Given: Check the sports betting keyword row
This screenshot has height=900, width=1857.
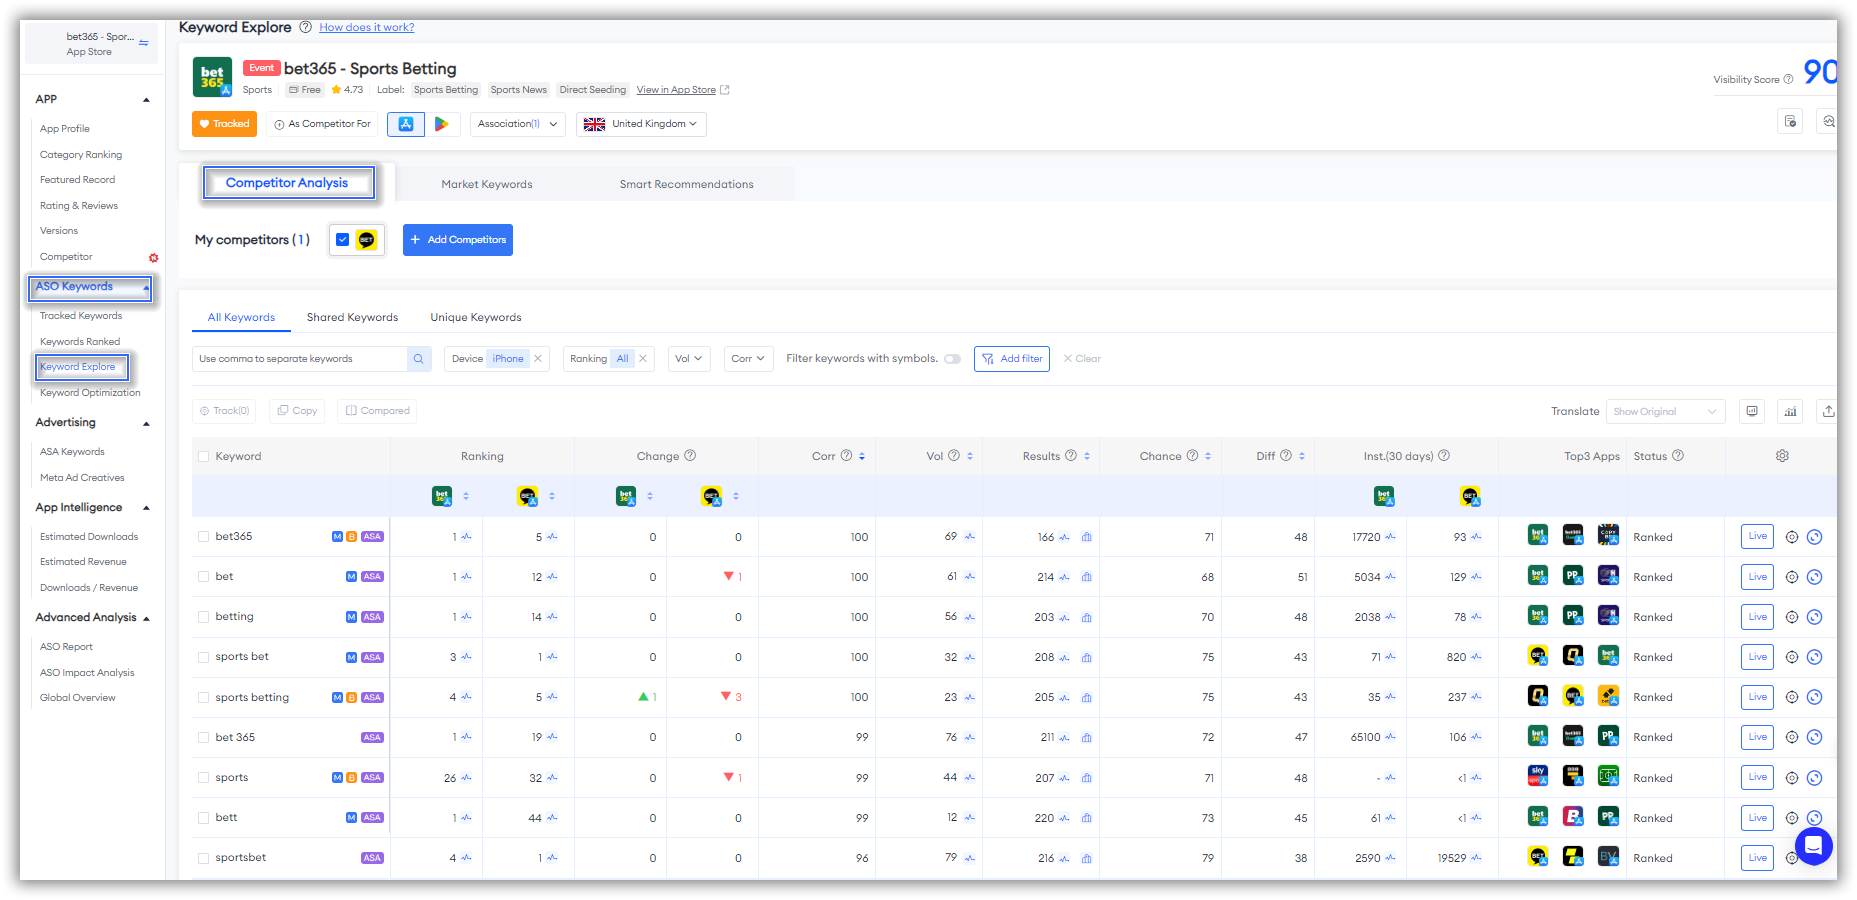Looking at the screenshot, I should click(x=204, y=698).
